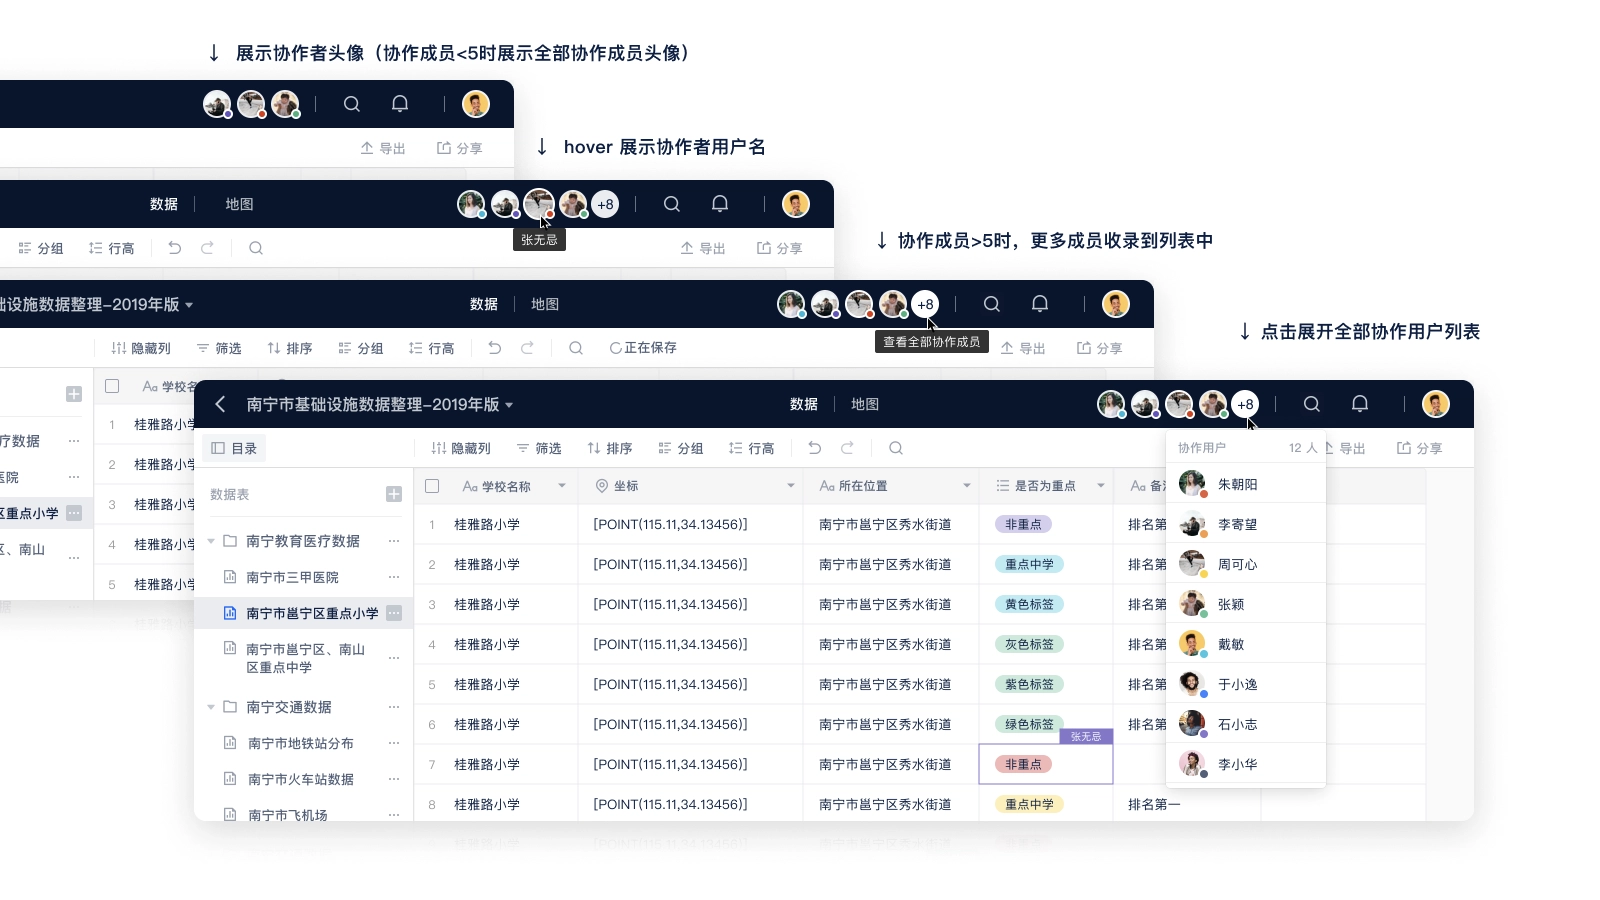Expand the title dropdown in the frontmost window
This screenshot has width=1600, height=900.
[x=509, y=405]
